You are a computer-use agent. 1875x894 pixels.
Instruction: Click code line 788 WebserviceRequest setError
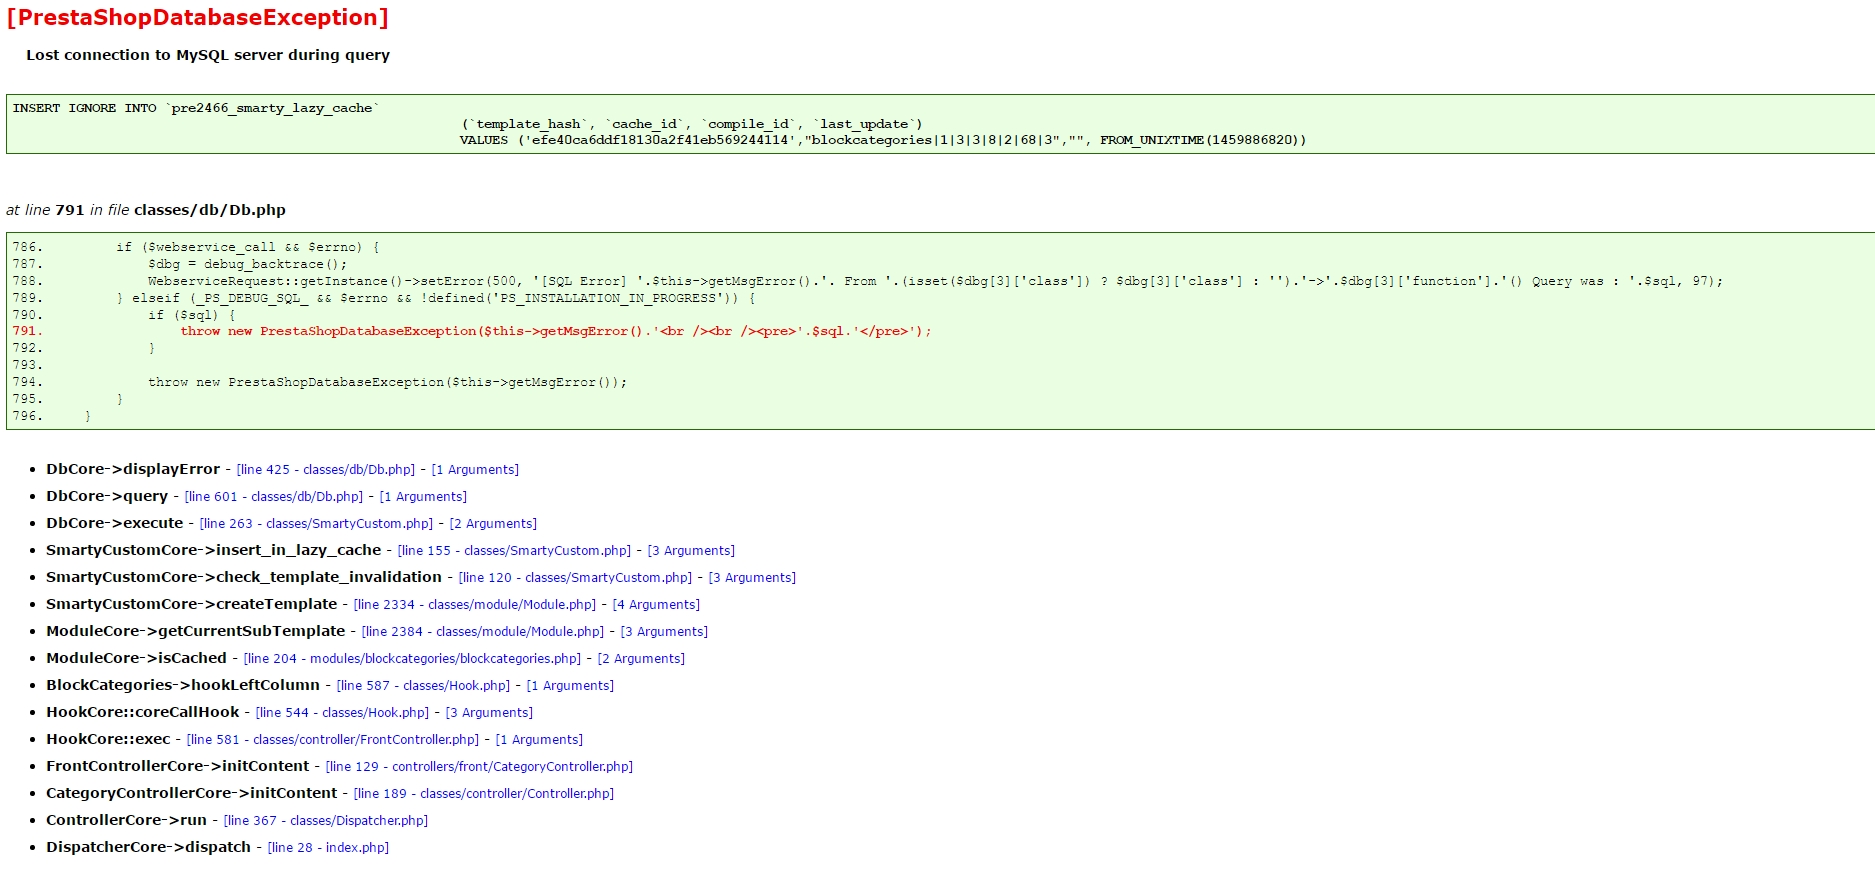pos(935,281)
